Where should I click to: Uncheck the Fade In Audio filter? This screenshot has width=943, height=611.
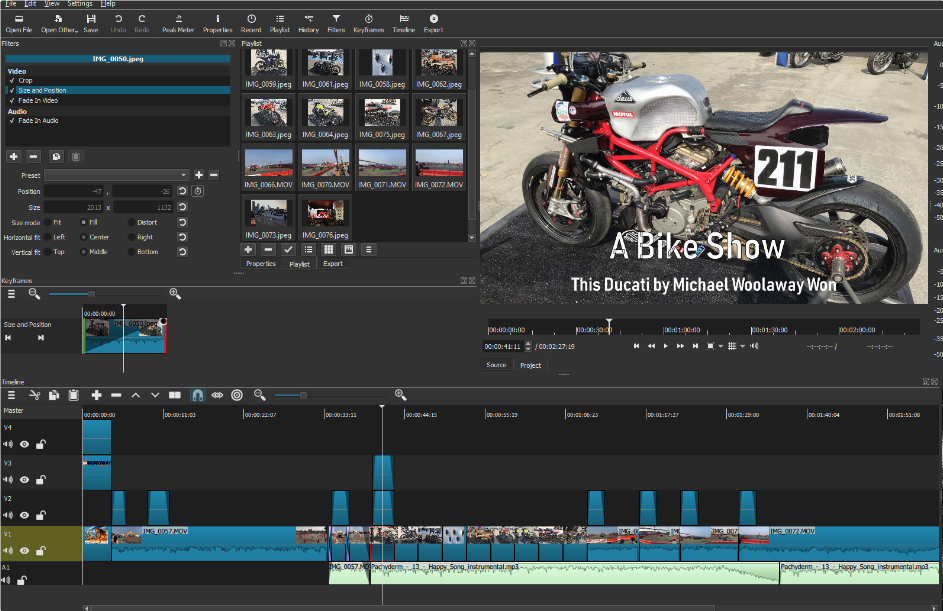(x=12, y=120)
